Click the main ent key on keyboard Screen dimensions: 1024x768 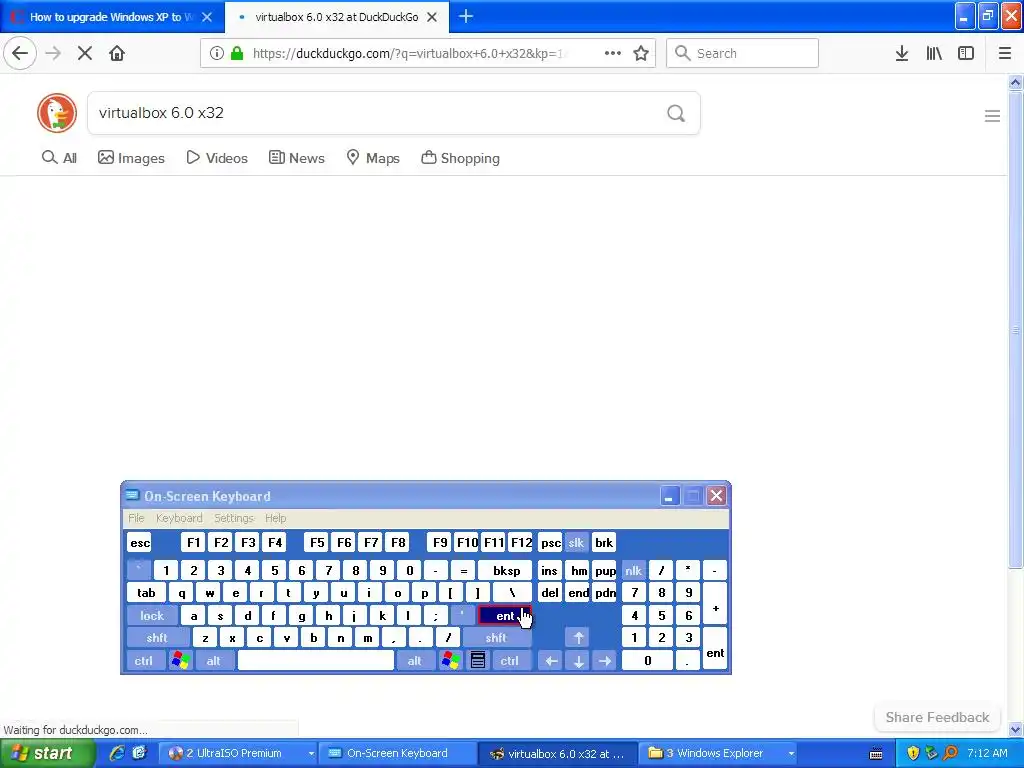pyautogui.click(x=504, y=615)
